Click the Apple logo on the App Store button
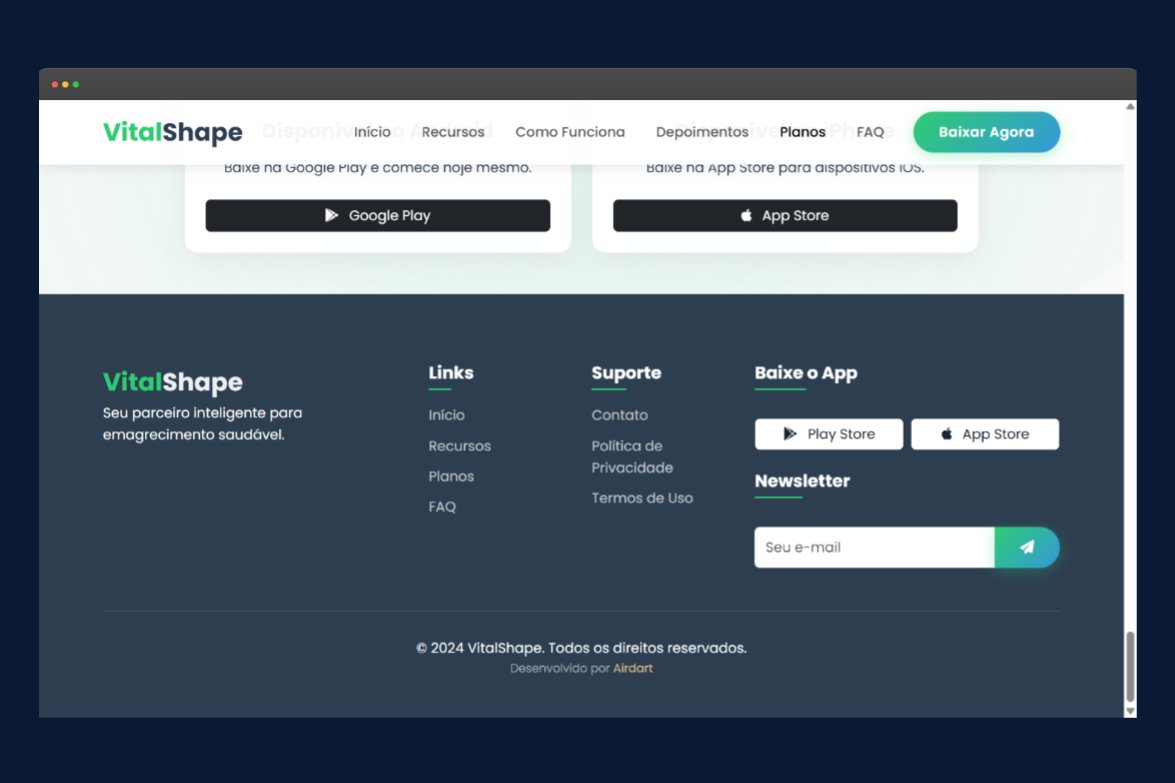Viewport: 1175px width, 783px height. [745, 214]
